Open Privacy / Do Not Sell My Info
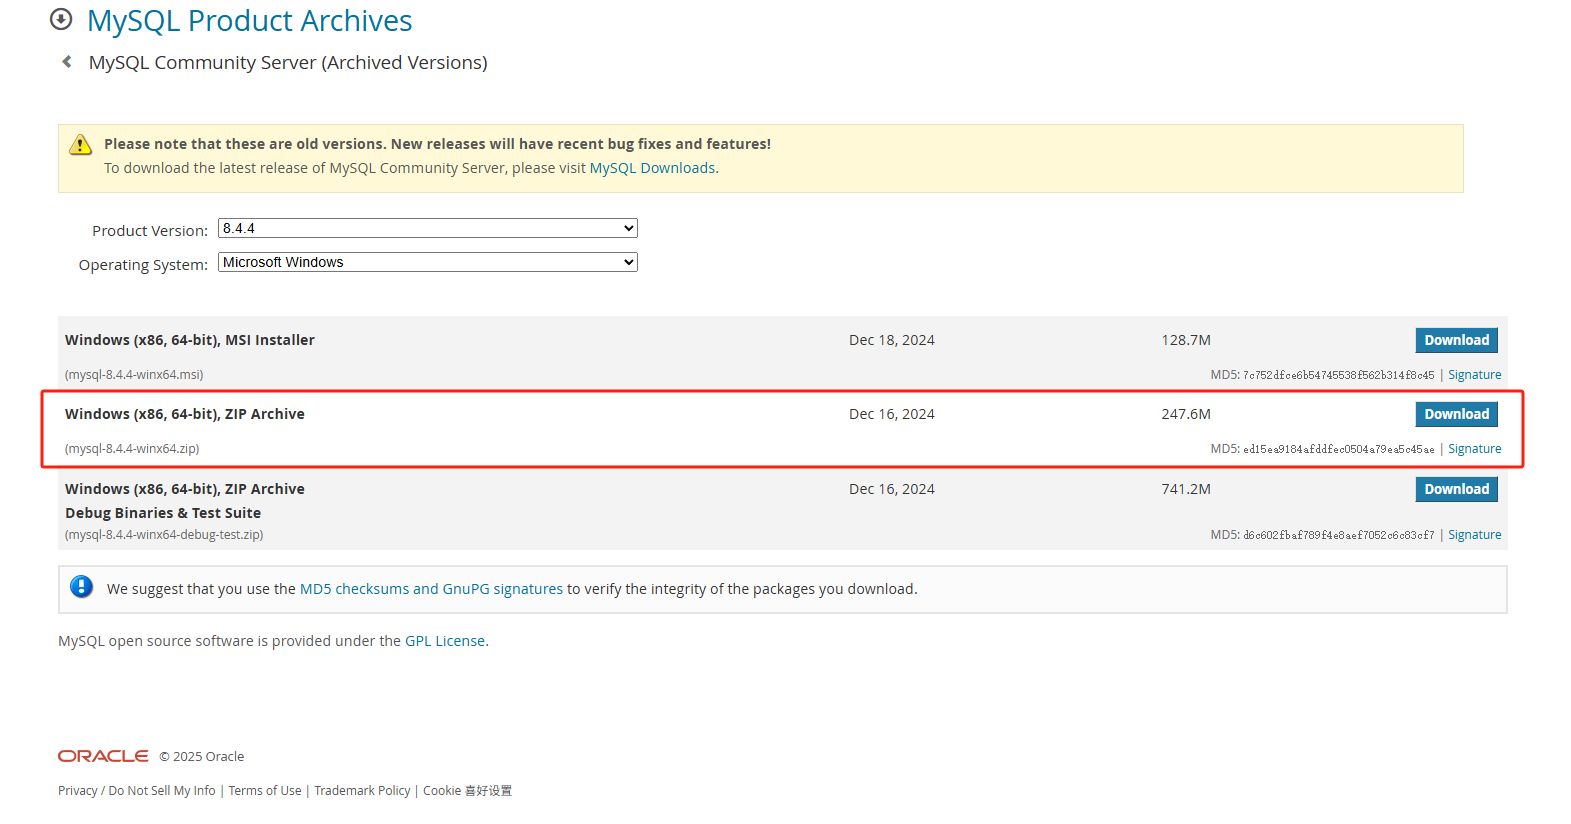1571x824 pixels. [x=137, y=790]
